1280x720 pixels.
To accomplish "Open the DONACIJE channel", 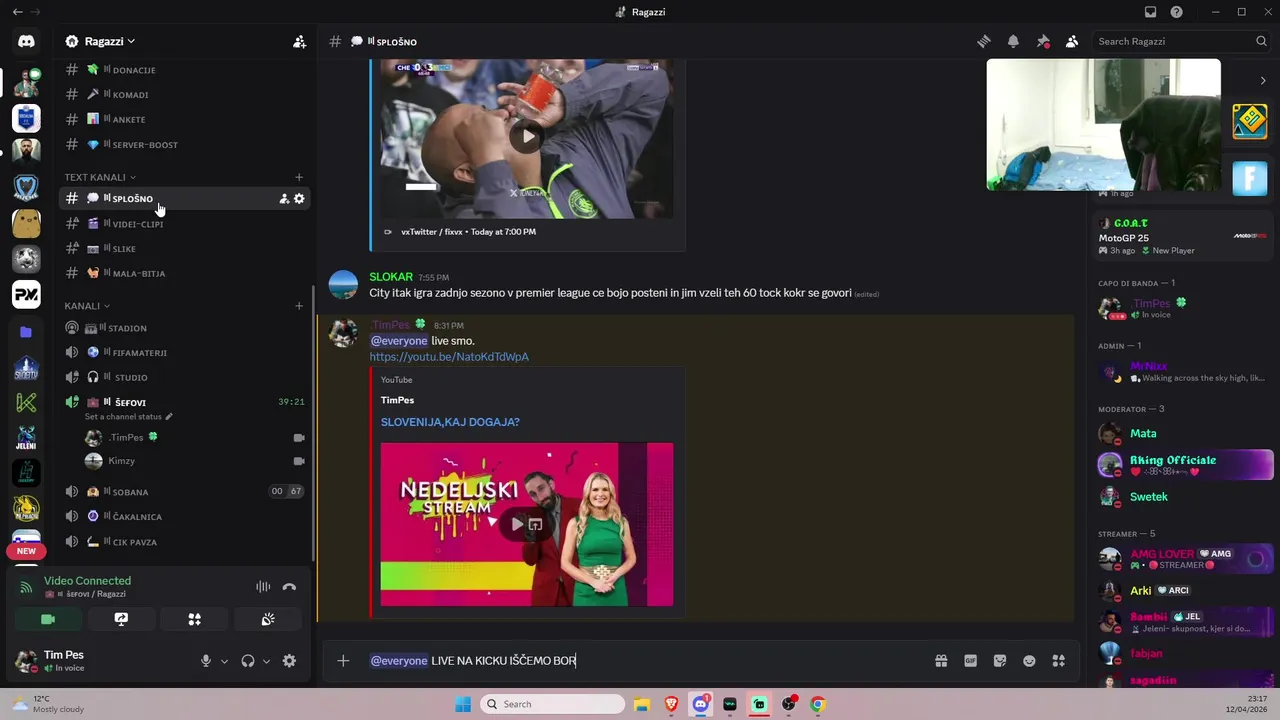I will click(186, 70).
